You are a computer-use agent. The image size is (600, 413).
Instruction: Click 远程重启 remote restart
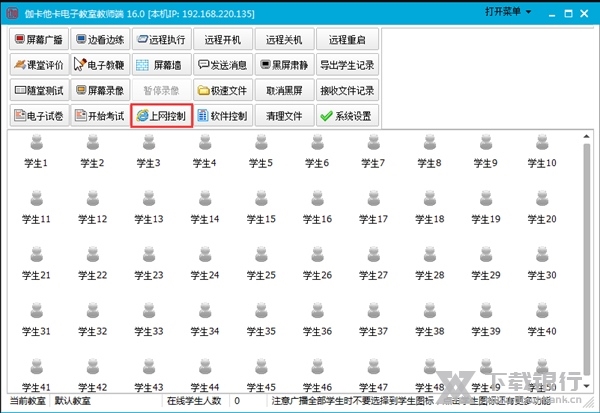(x=347, y=39)
